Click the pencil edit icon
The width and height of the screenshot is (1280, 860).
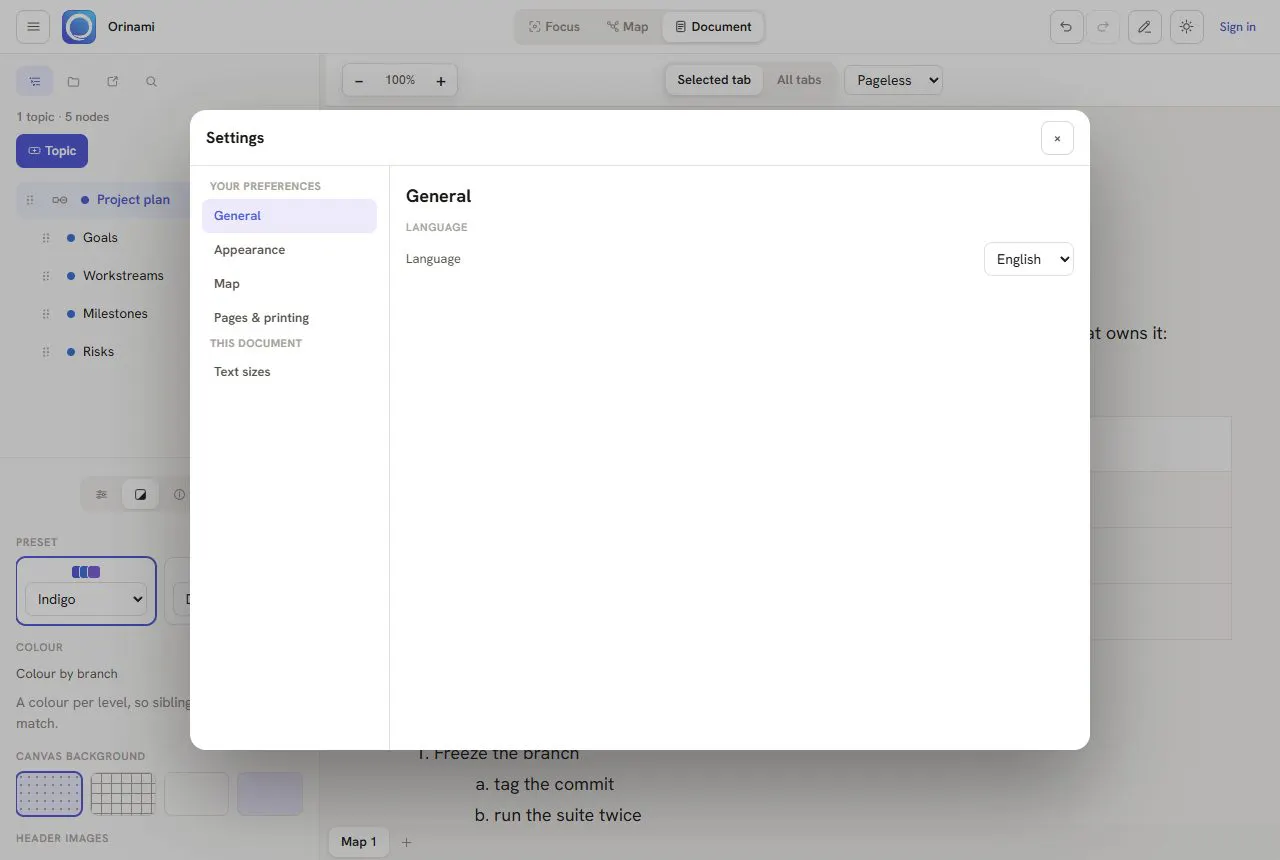click(x=1145, y=27)
